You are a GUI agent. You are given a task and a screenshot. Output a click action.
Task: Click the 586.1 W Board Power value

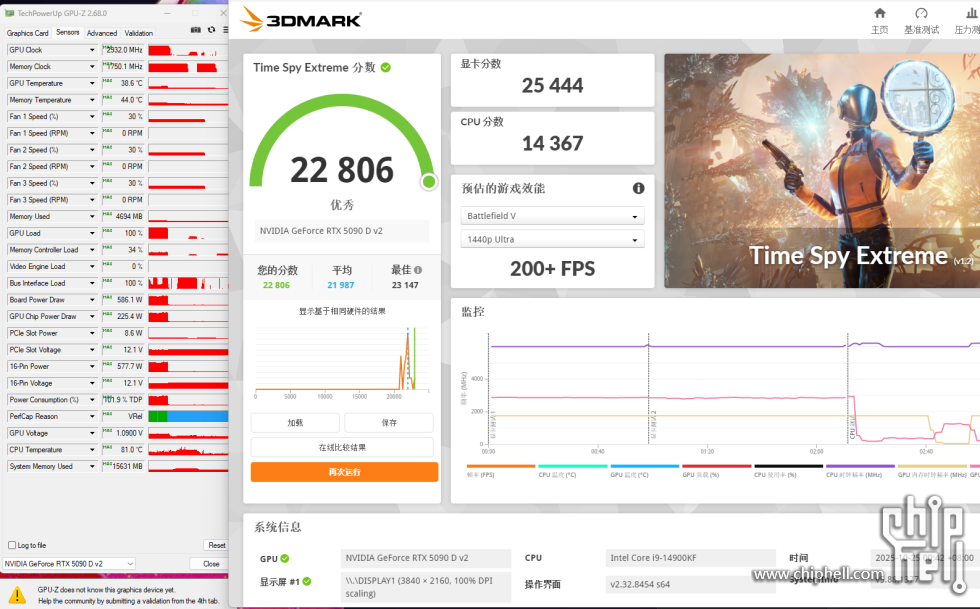click(x=123, y=299)
